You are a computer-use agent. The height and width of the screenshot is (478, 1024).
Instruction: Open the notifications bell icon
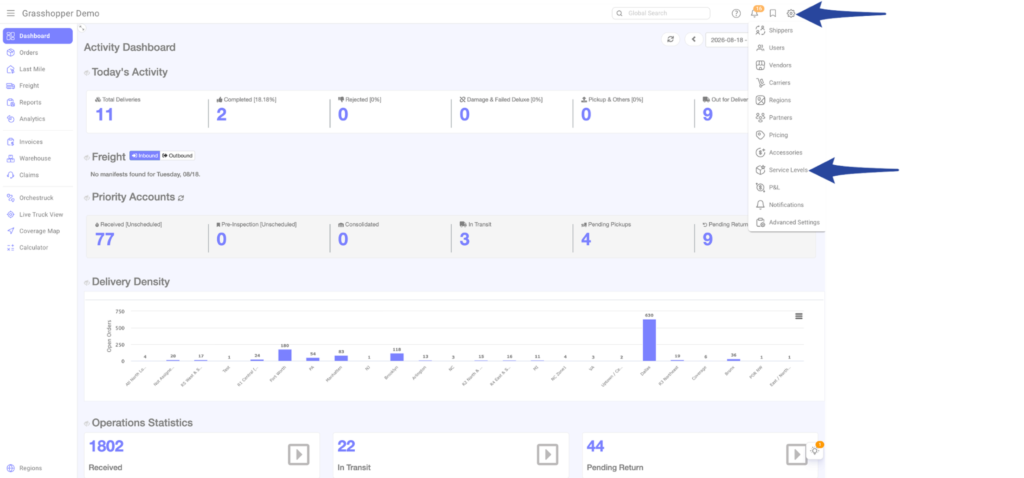[755, 13]
